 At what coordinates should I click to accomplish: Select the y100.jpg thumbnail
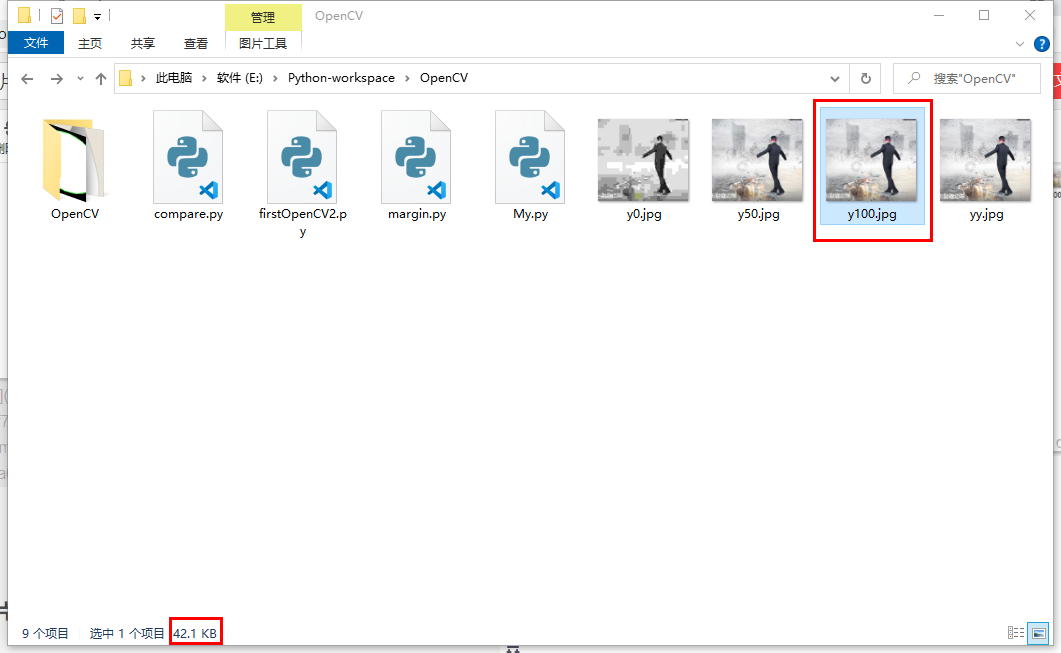(872, 160)
